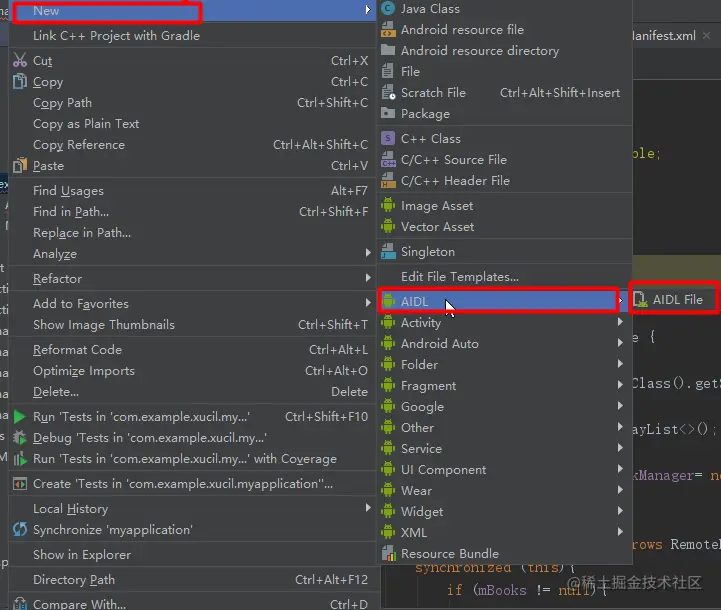Click the Paste icon
The image size is (721, 610).
tap(20, 165)
